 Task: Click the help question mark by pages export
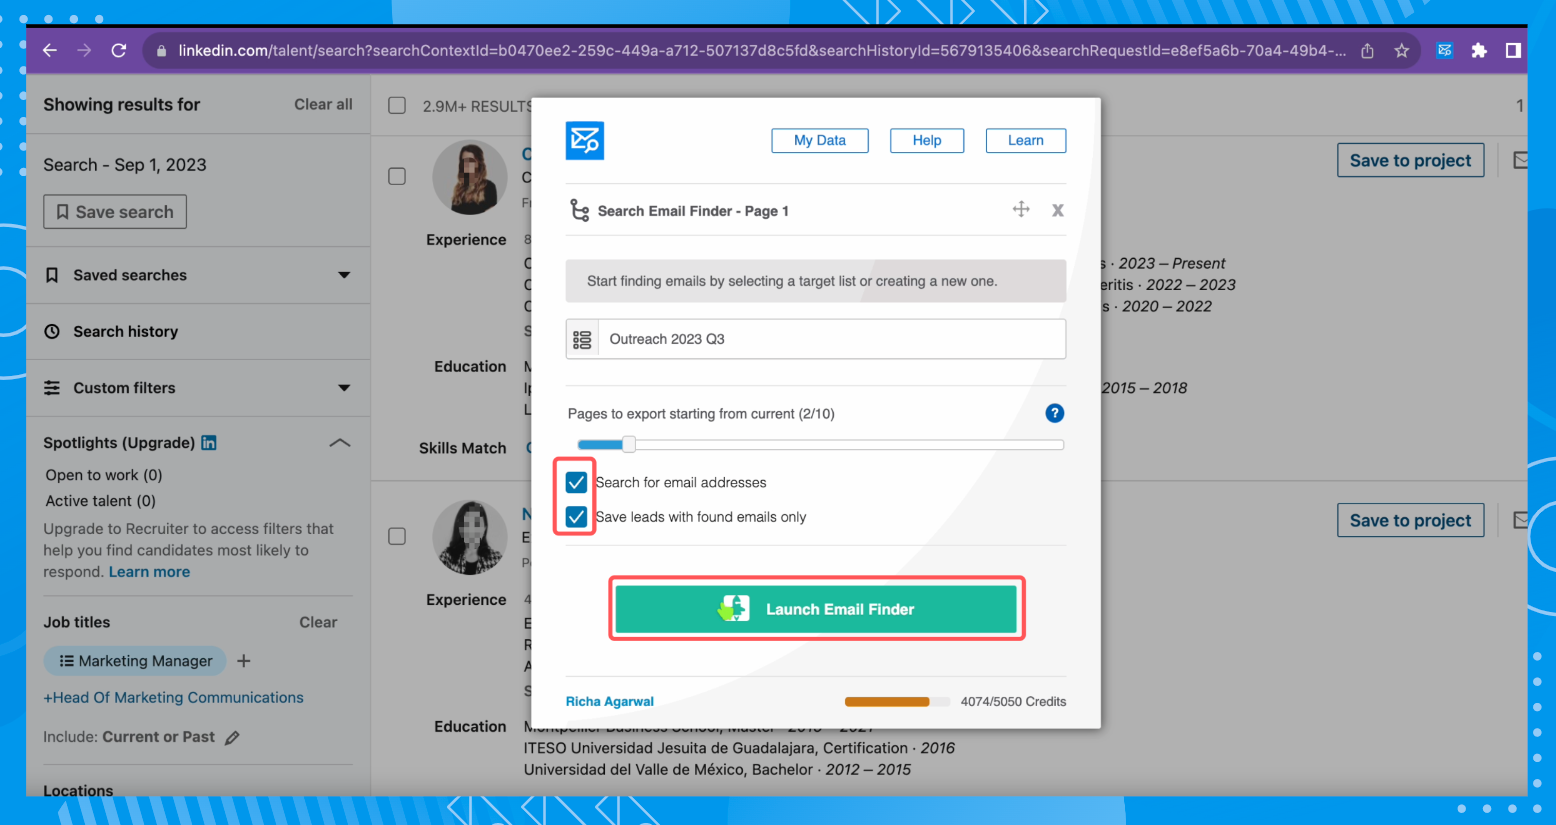coord(1055,413)
